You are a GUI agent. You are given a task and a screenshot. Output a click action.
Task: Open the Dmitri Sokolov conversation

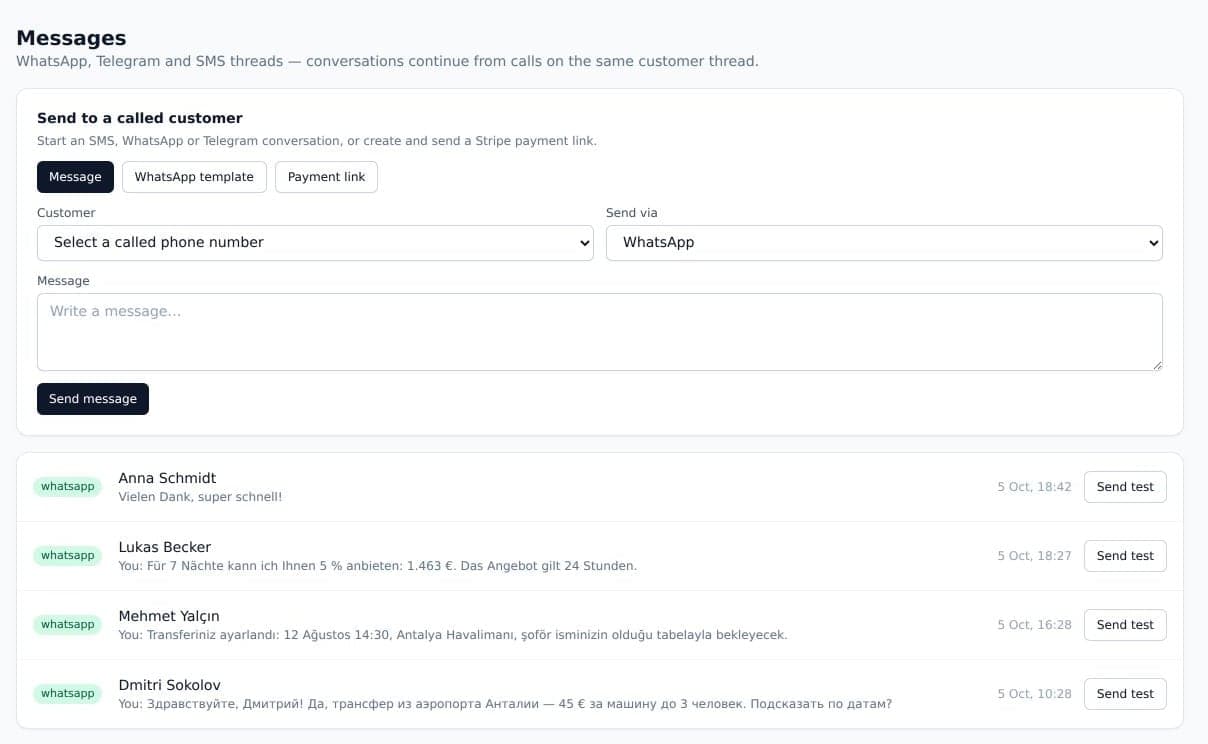[x=600, y=694]
